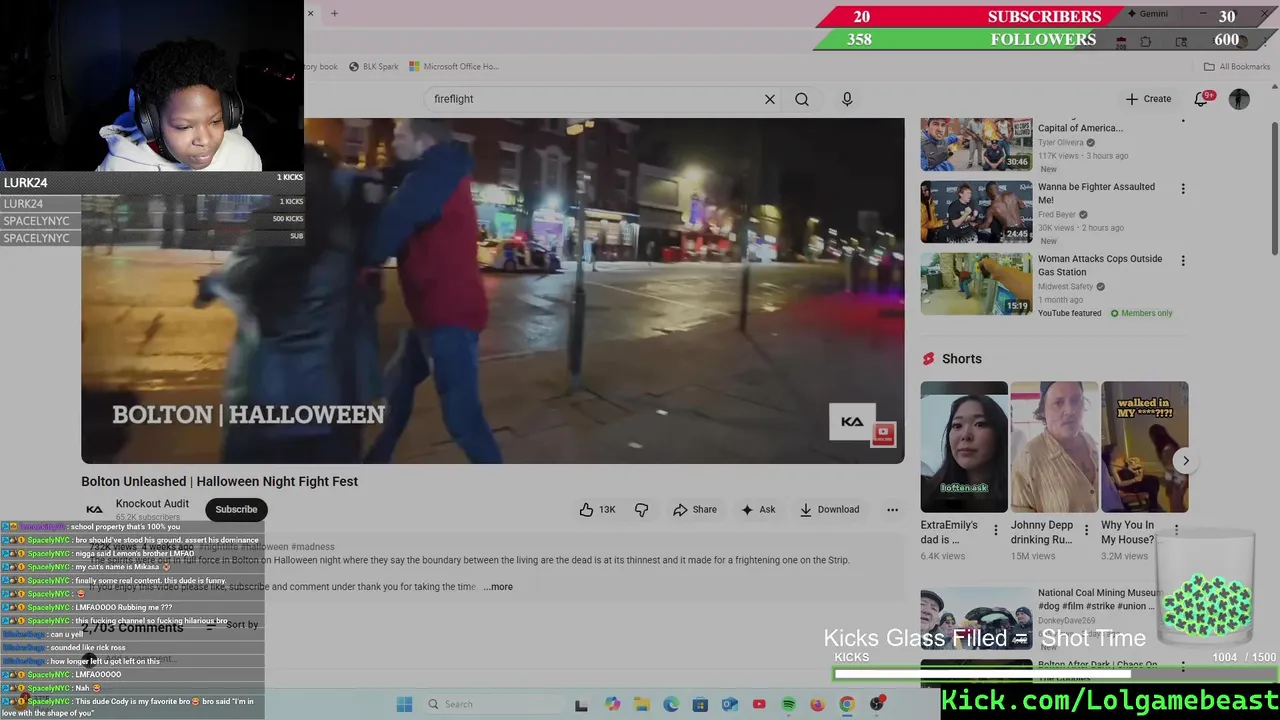Click the Windows Start button

(x=404, y=704)
